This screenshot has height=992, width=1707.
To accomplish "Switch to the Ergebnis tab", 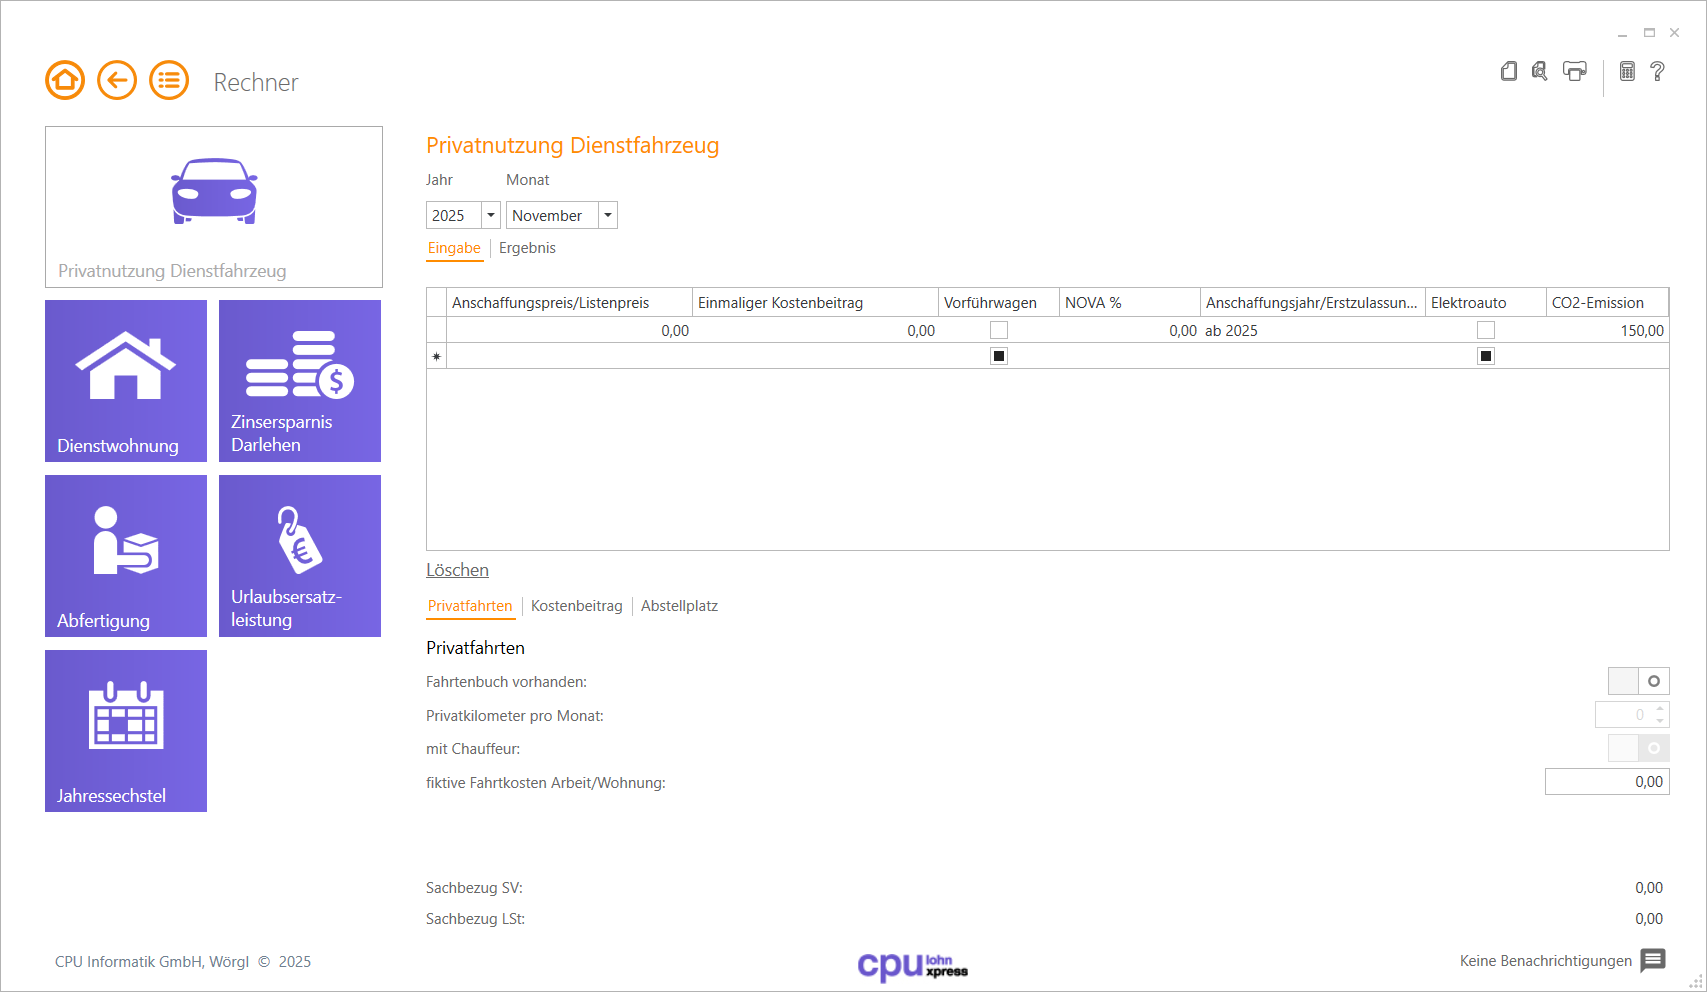I will [527, 248].
